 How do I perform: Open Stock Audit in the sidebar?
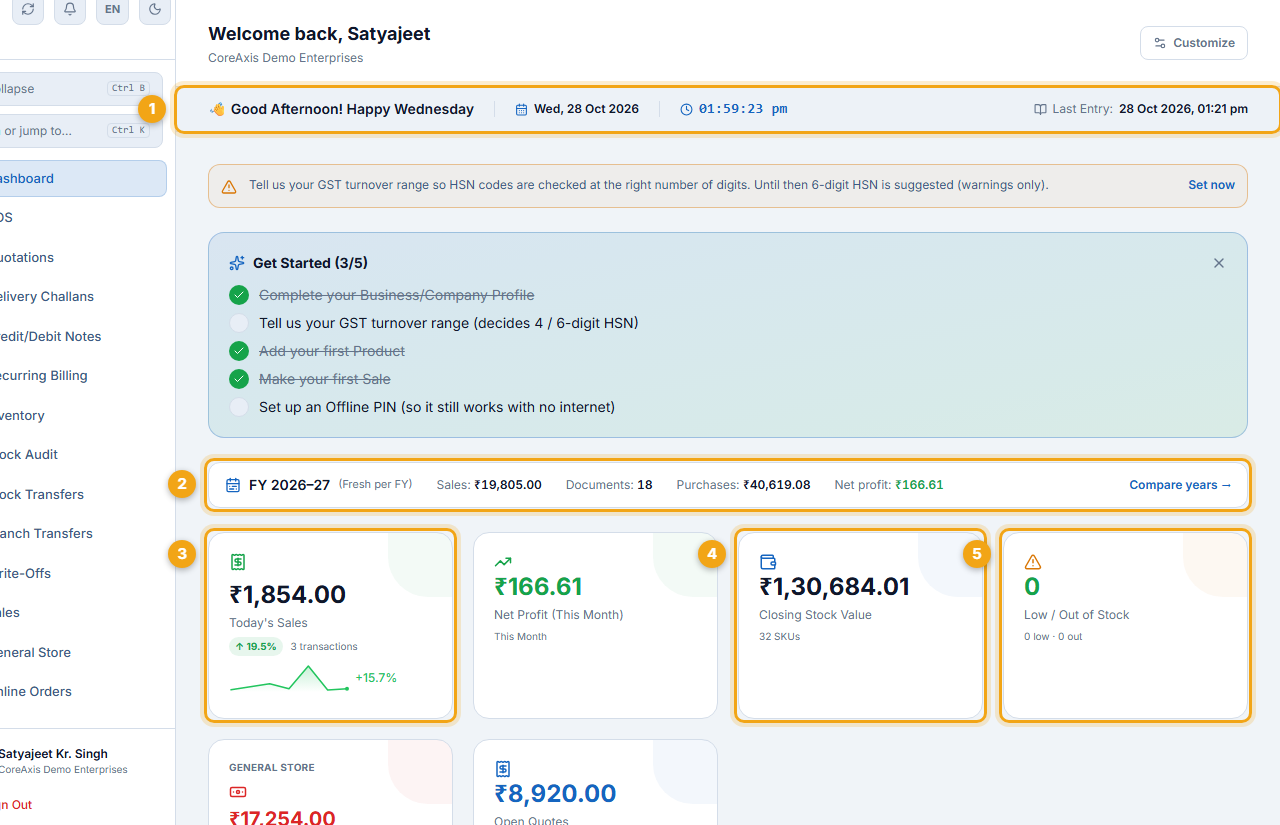[83, 454]
